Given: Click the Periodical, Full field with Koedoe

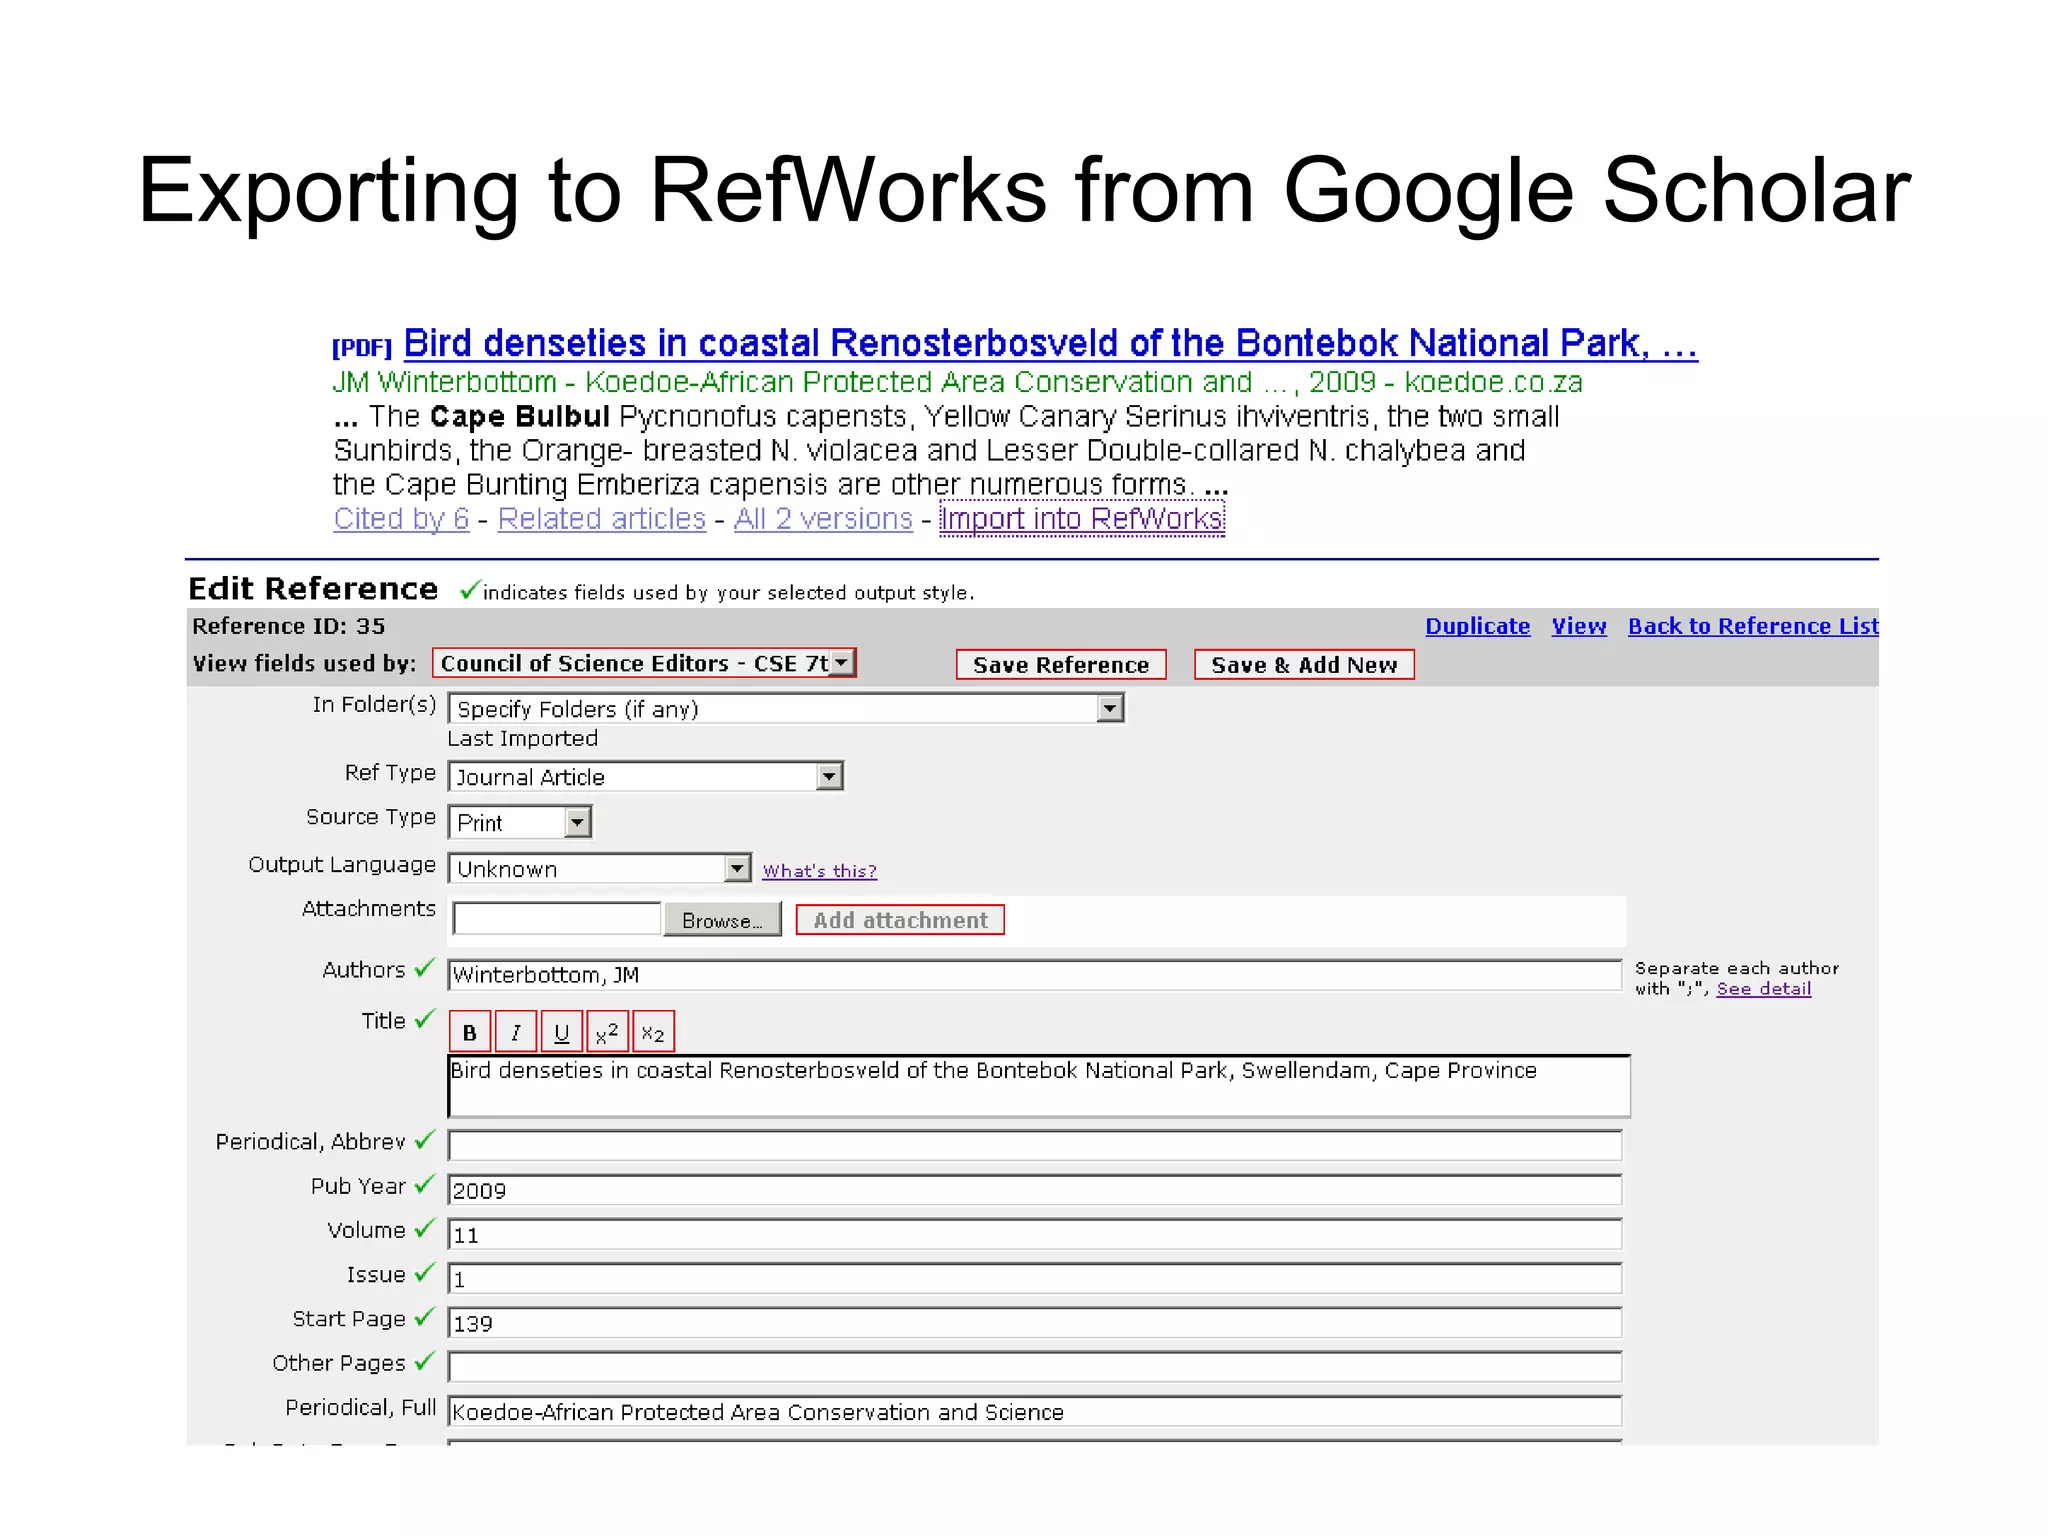Looking at the screenshot, I should click(1035, 1411).
